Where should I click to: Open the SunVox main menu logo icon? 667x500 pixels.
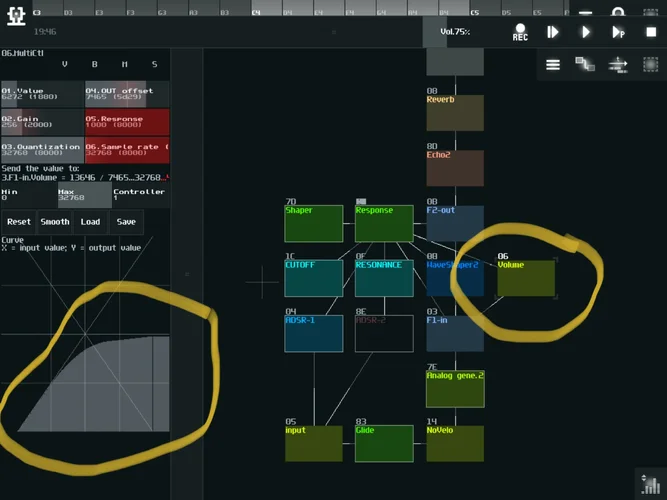tap(16, 15)
